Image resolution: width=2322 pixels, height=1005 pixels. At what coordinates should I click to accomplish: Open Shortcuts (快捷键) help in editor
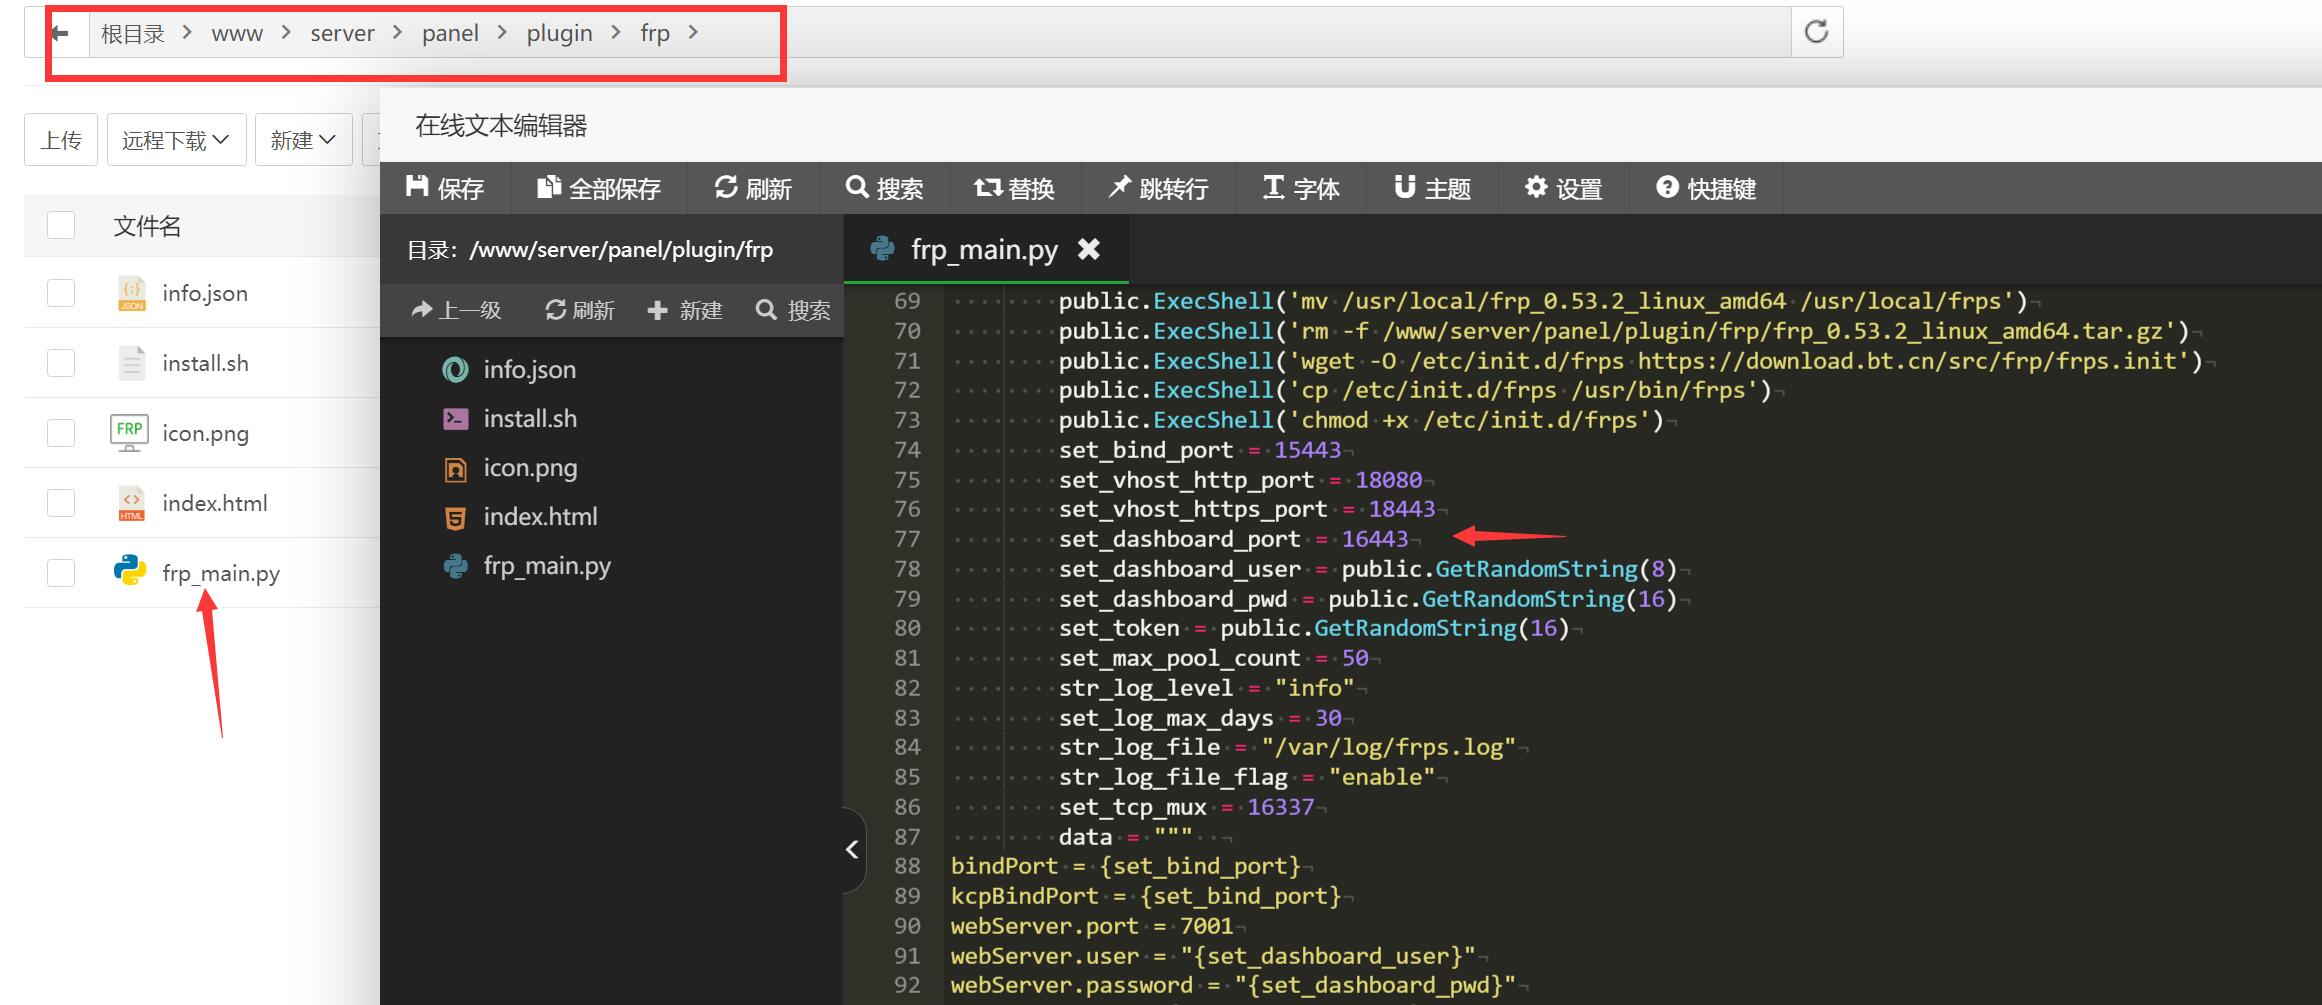pyautogui.click(x=1706, y=188)
